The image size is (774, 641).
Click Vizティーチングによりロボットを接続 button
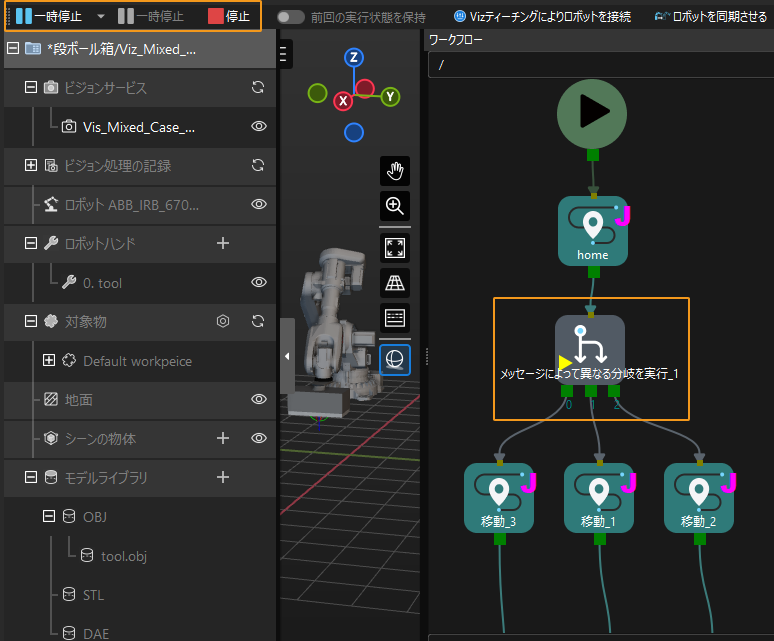[541, 17]
